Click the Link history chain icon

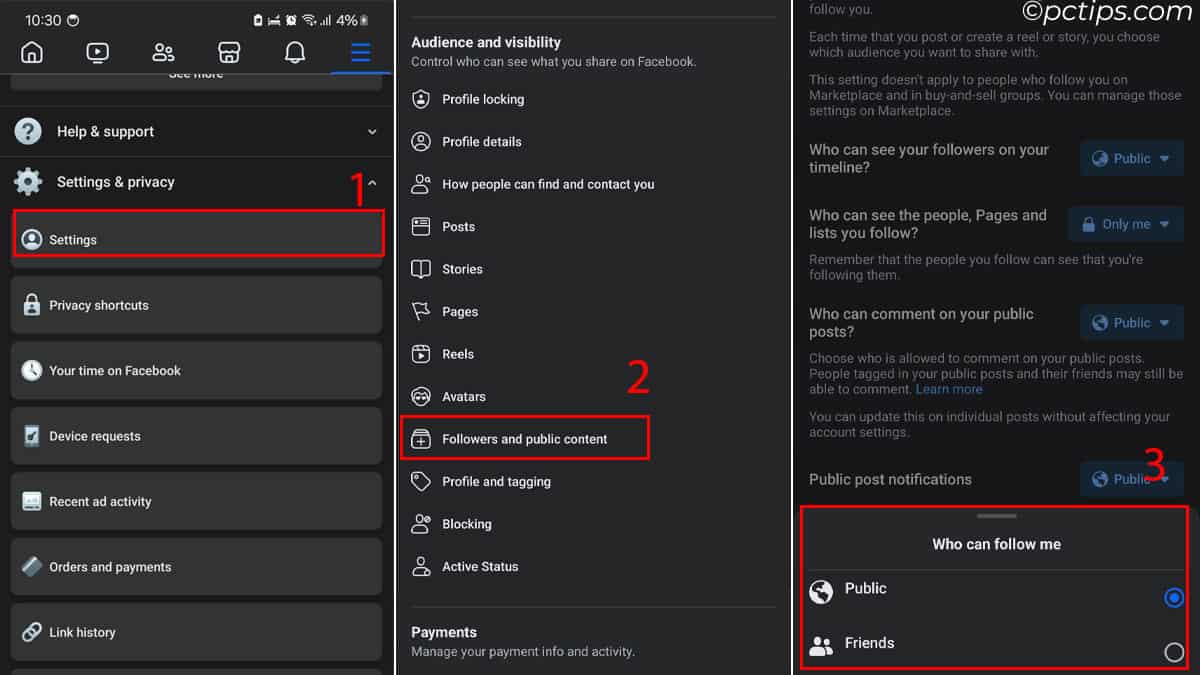[32, 632]
